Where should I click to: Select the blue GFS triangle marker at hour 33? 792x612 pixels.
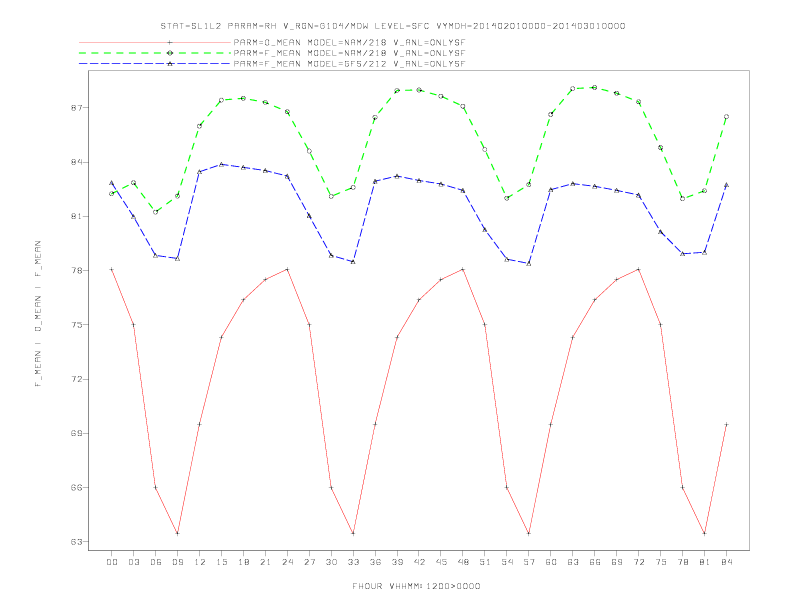pyautogui.click(x=353, y=262)
